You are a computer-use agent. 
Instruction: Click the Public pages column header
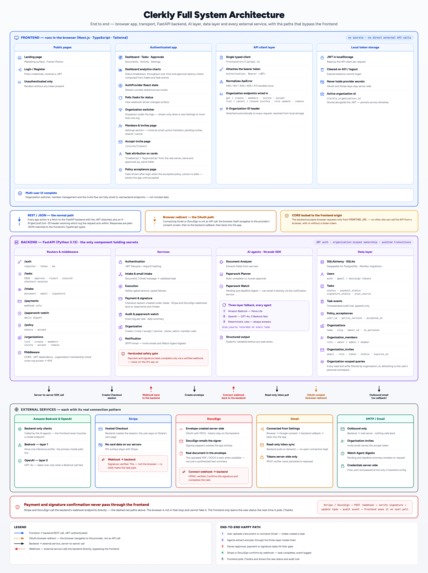tap(63, 48)
